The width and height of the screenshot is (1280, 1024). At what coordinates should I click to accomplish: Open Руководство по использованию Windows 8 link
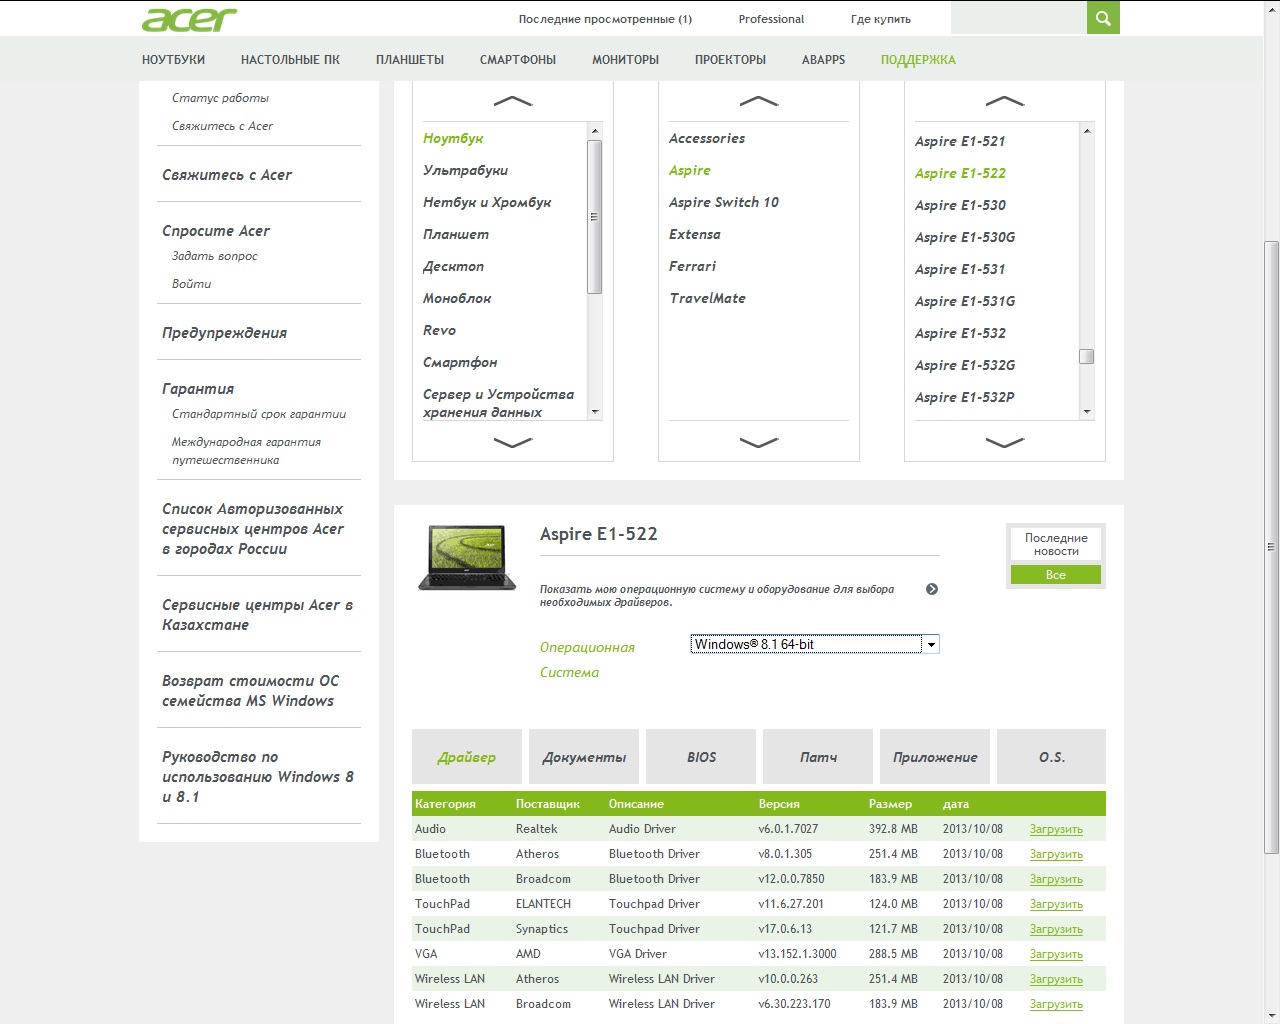pyautogui.click(x=258, y=777)
